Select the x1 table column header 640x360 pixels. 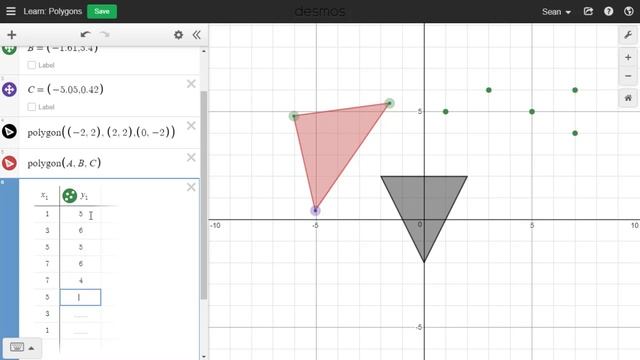[44, 196]
